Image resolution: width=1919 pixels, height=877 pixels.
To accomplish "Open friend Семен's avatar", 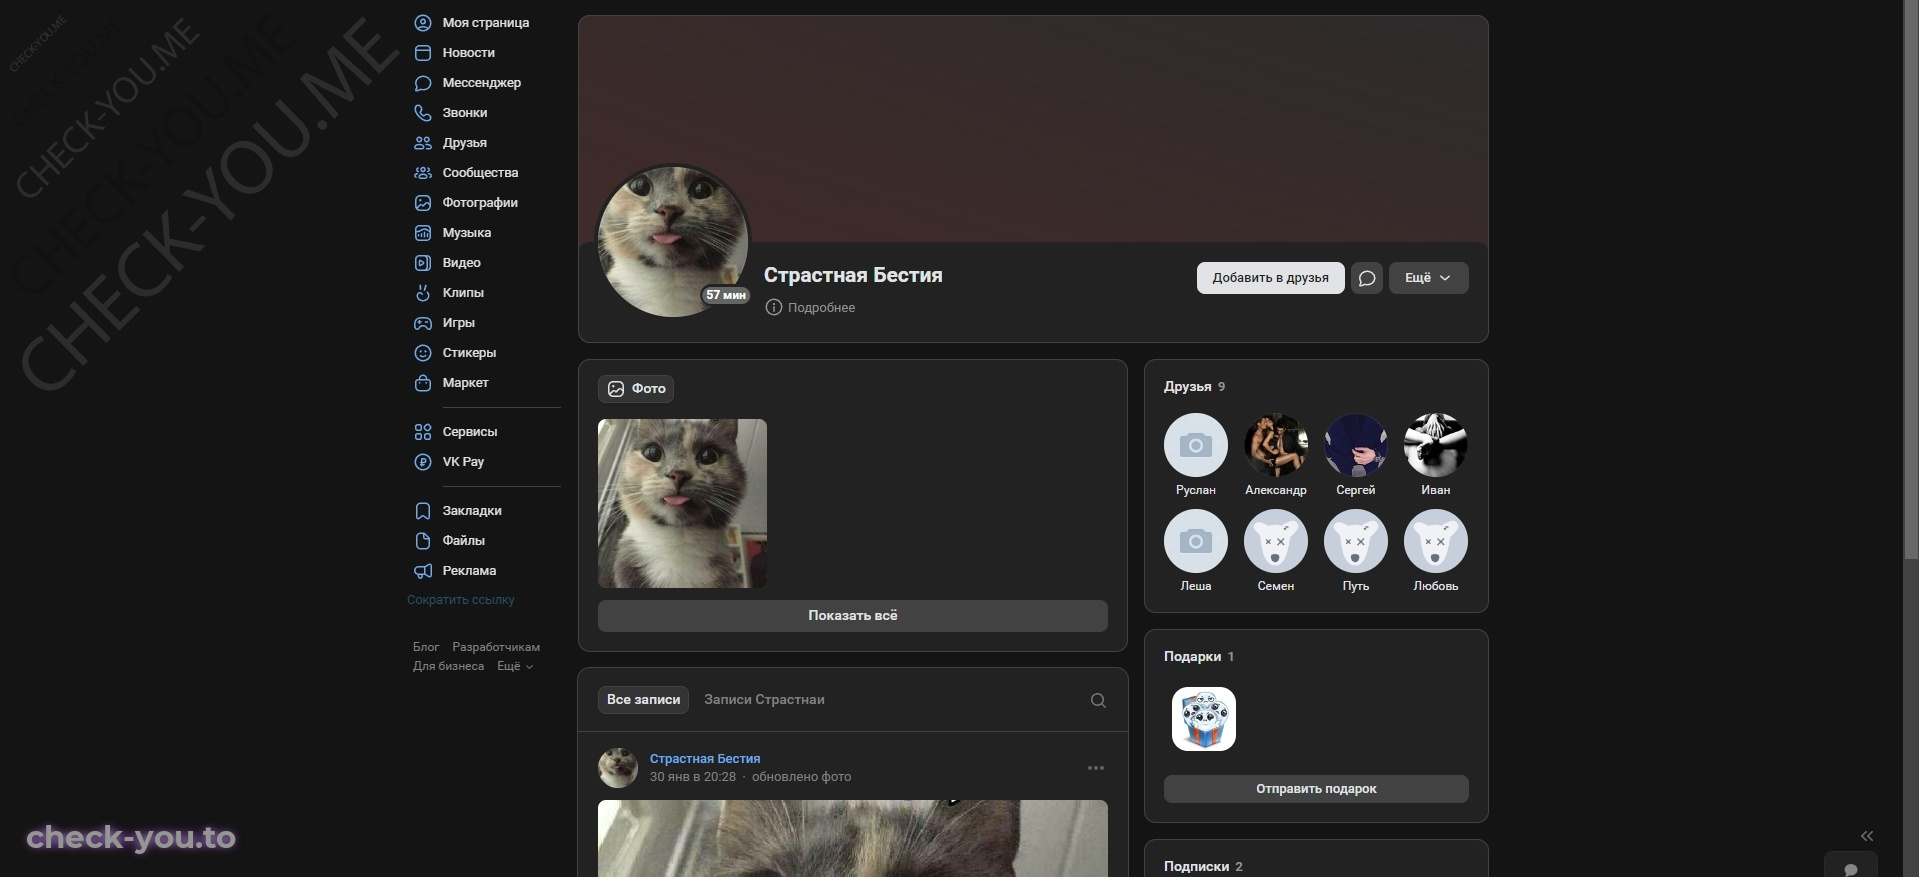I will (x=1276, y=541).
